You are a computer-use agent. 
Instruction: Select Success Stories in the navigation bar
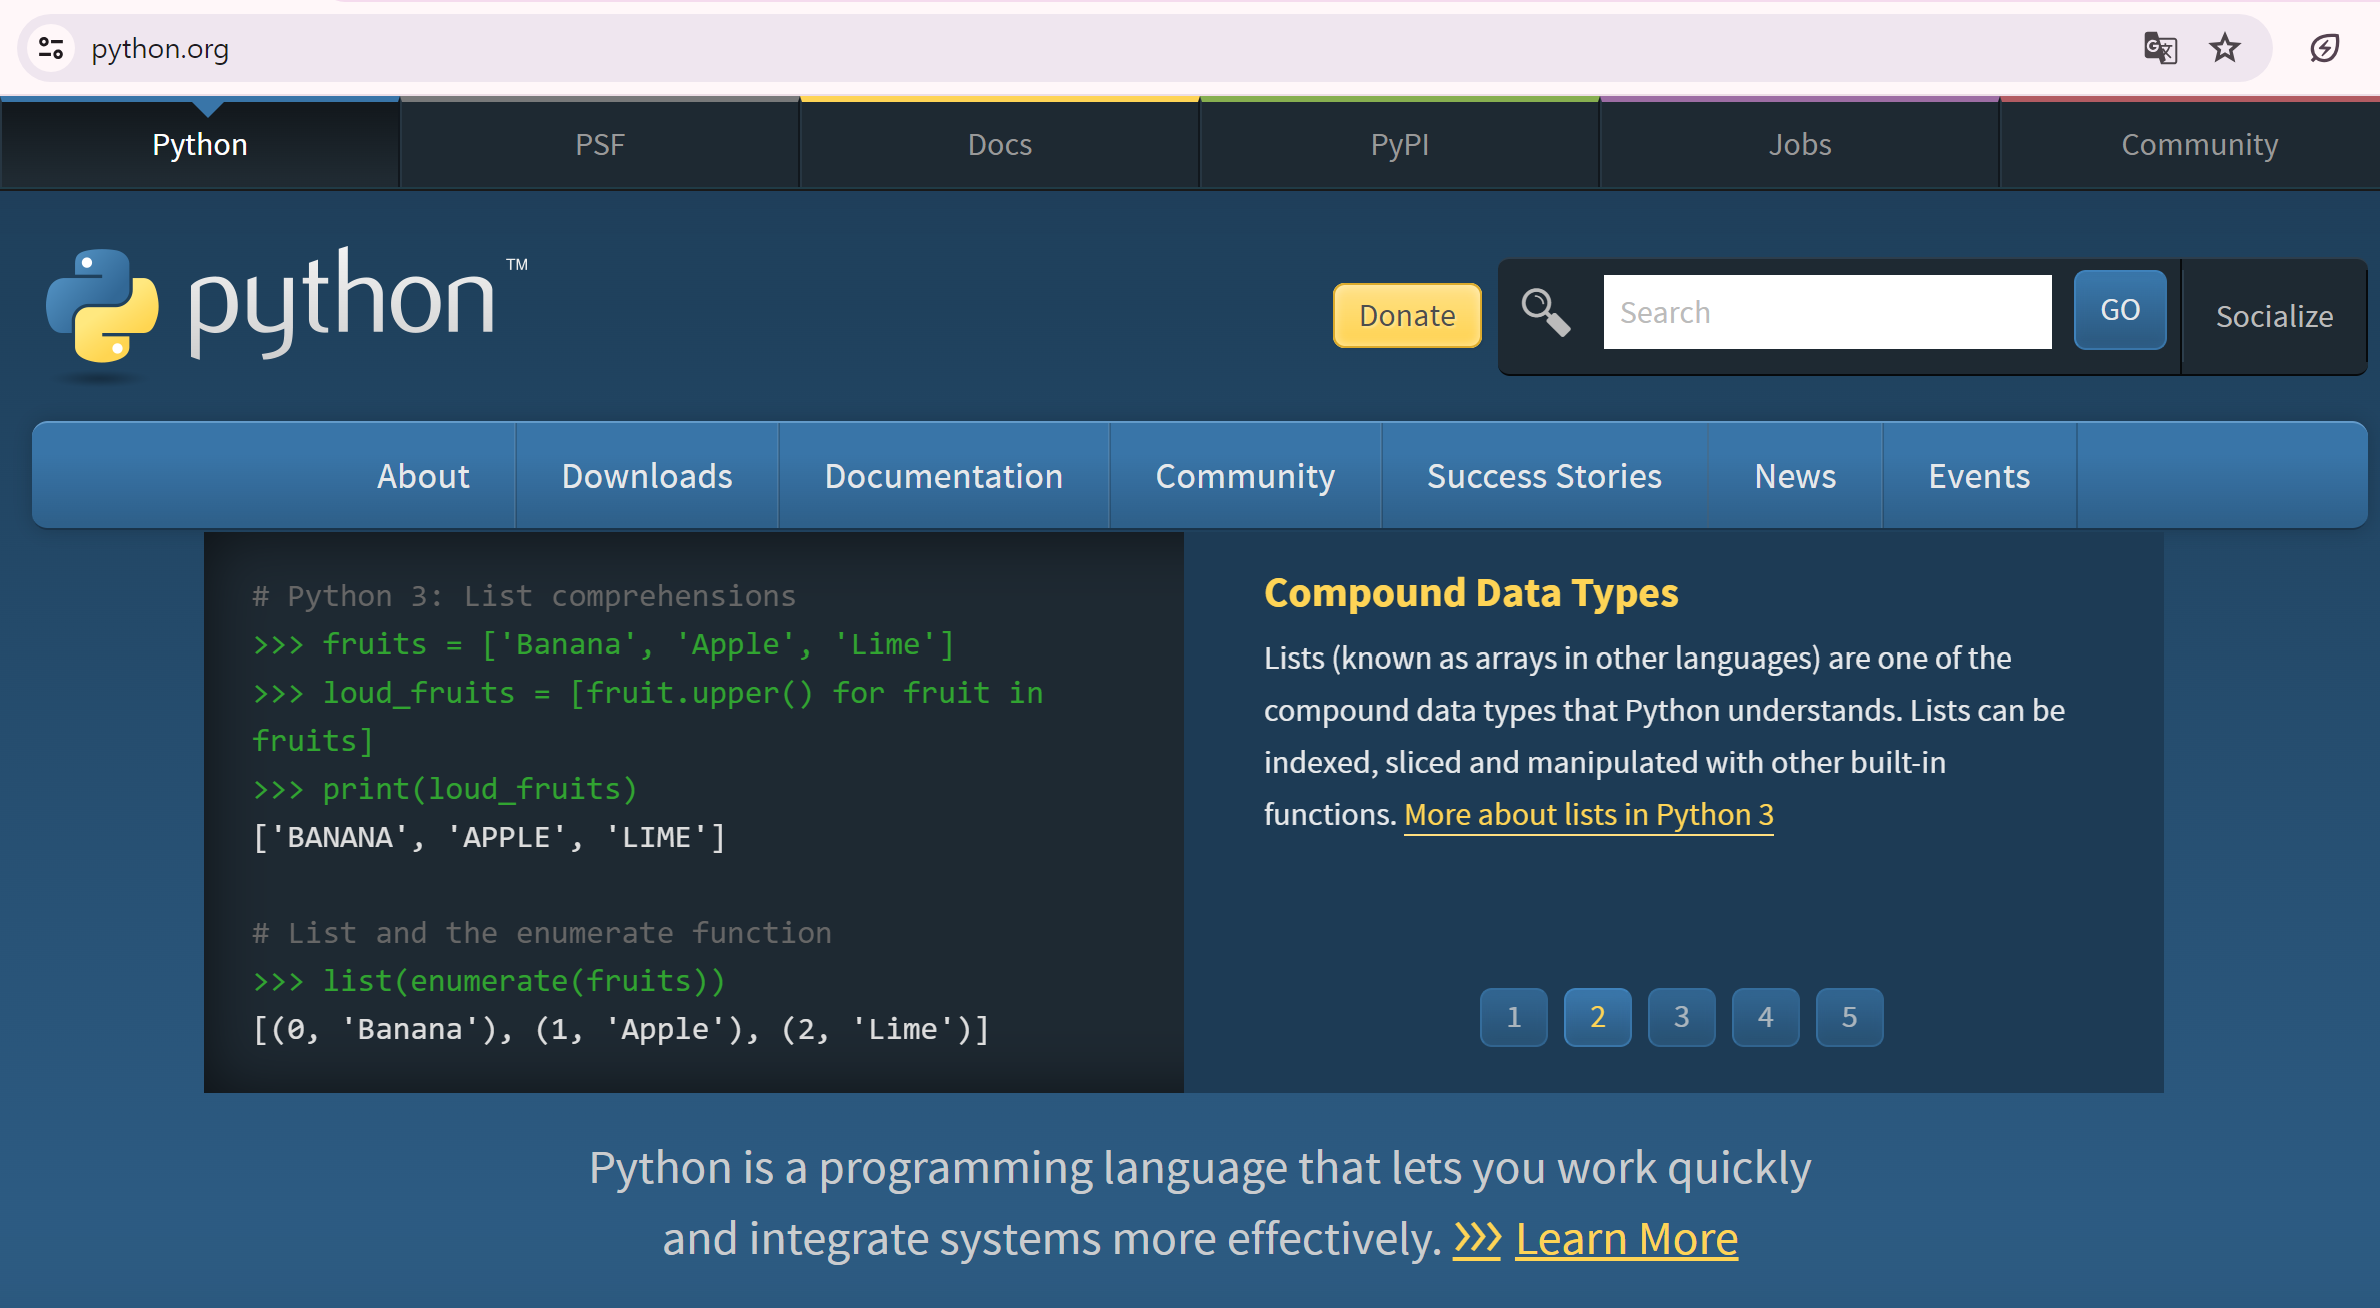tap(1544, 475)
